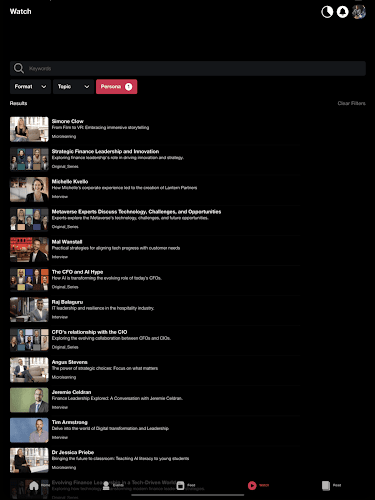Open the document icon tab in bottom bar
Screen dimensions: 375x500
click(326, 485)
